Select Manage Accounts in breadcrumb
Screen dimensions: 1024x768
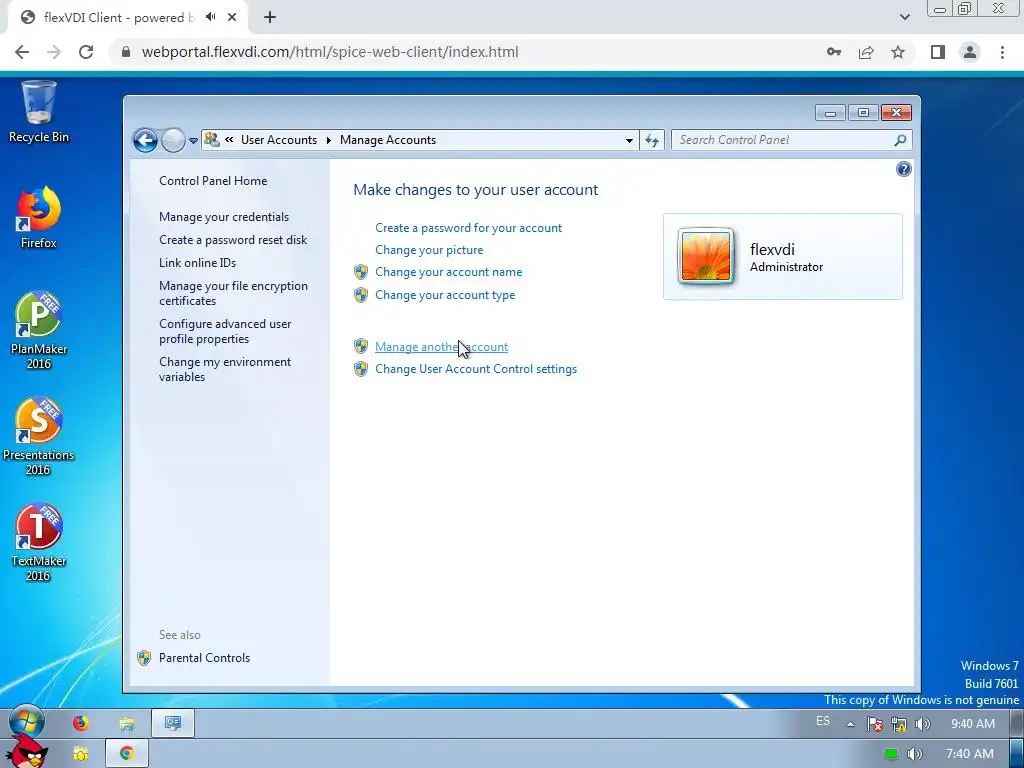388,140
